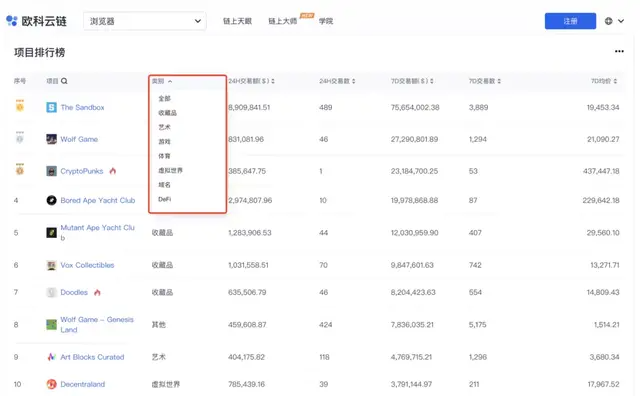This screenshot has width=640, height=396.
Task: Click Bored Ape Yacht Club logo
Action: (x=51, y=200)
